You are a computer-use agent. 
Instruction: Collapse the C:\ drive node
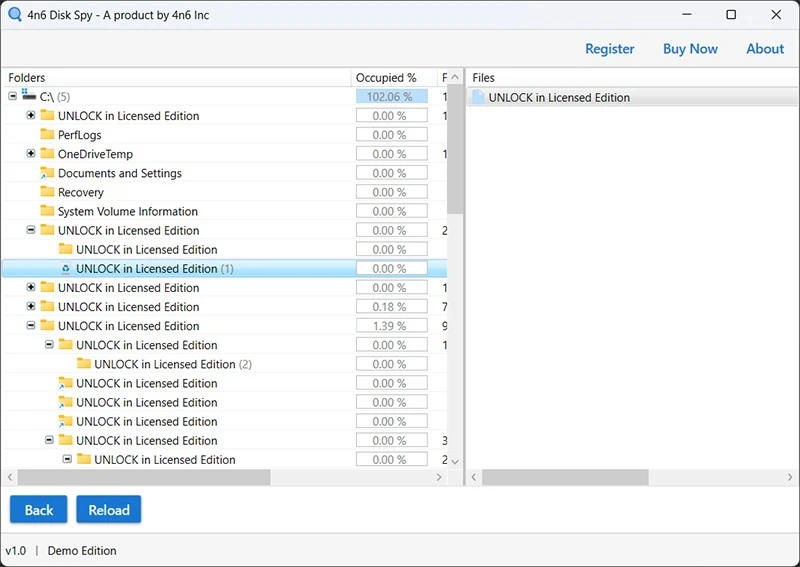pos(13,96)
